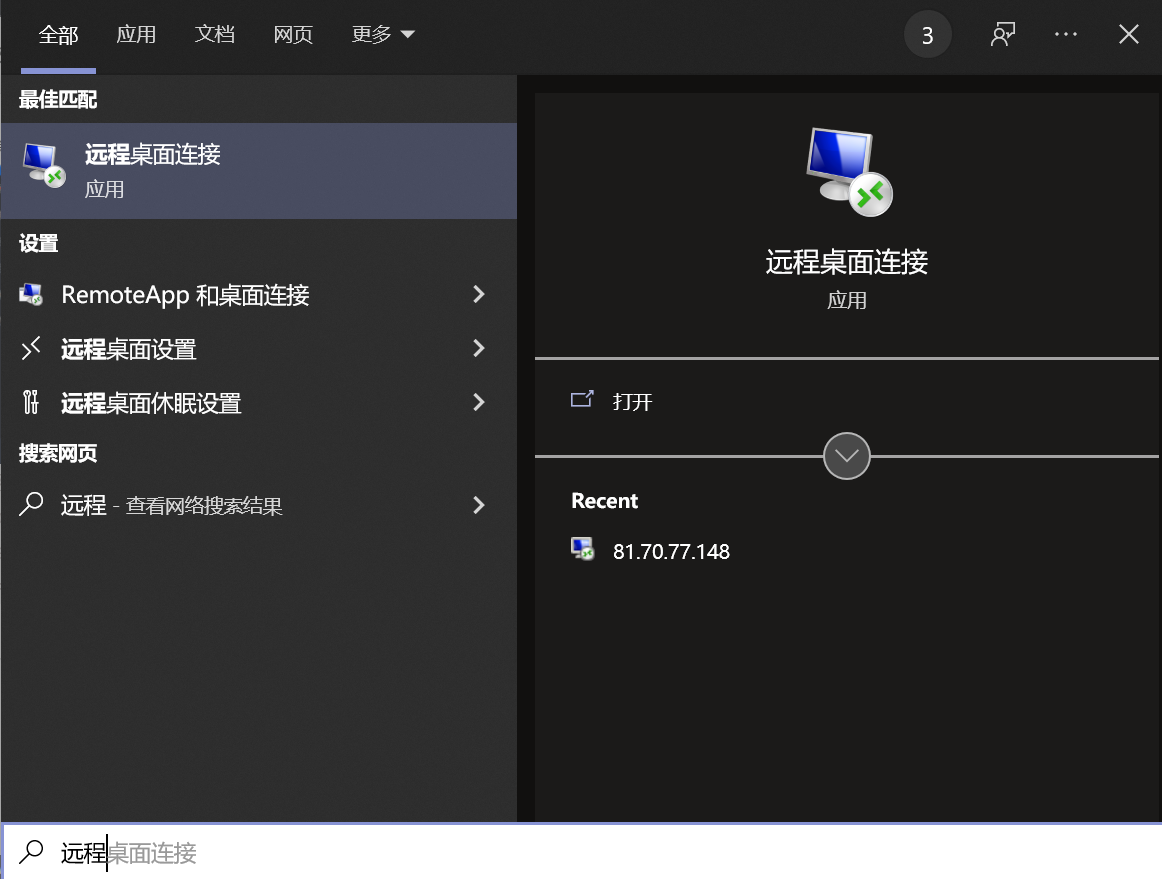Click the feedback person icon in titlebar
This screenshot has width=1162, height=879.
pyautogui.click(x=1002, y=33)
